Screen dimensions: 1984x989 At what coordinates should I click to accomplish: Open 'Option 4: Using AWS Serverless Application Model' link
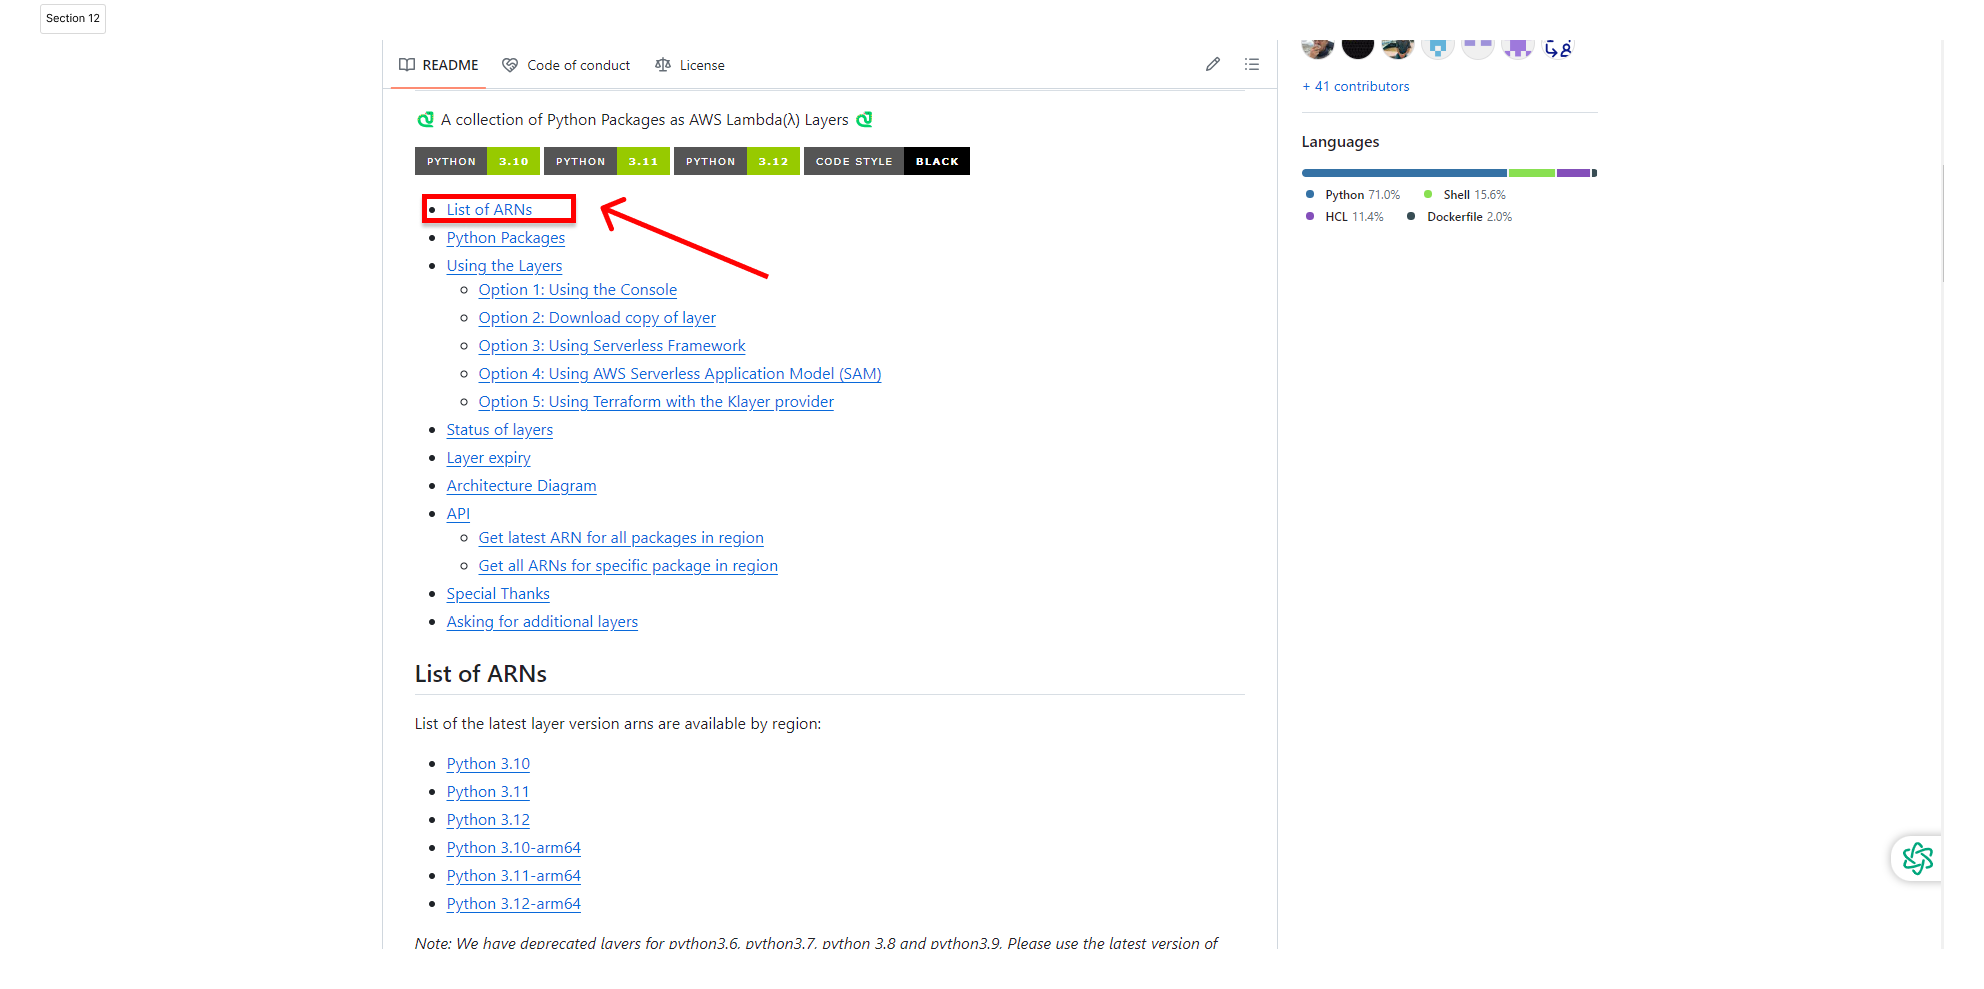pos(680,374)
